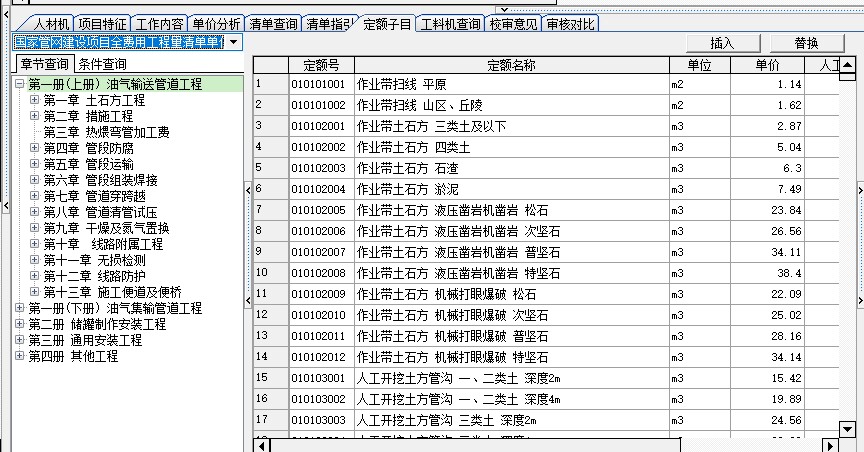This screenshot has width=864, height=452.
Task: Click the horizontal scrollbar right arrow
Action: click(829, 444)
